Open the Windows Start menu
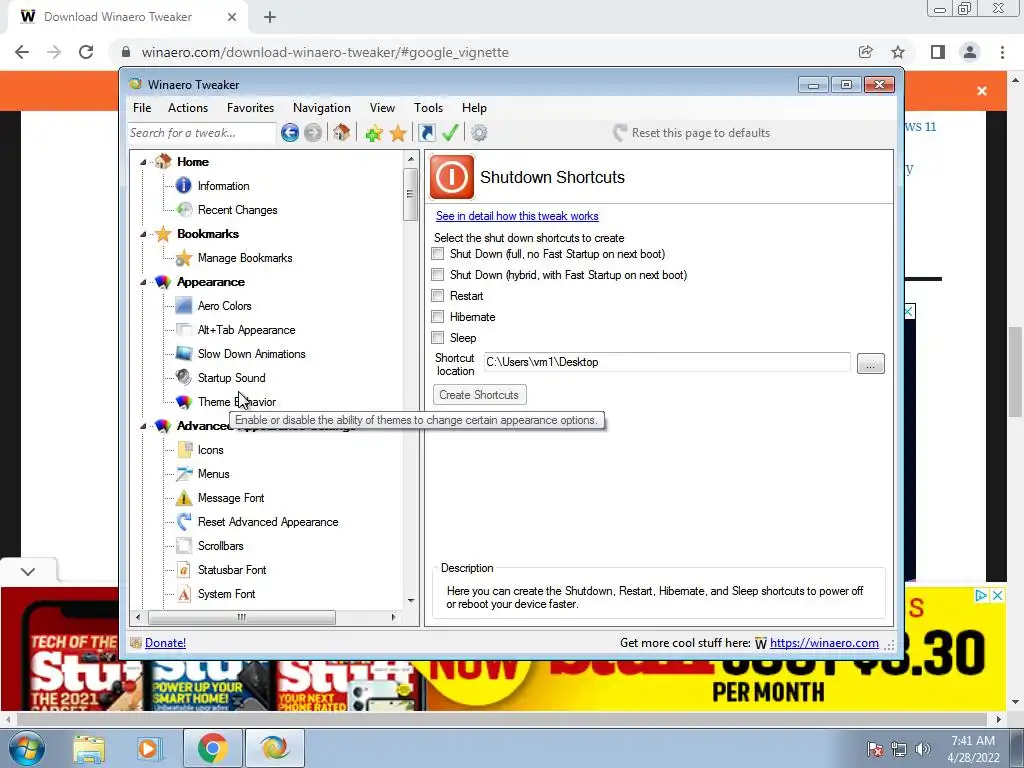Image resolution: width=1024 pixels, height=768 pixels. [x=26, y=748]
